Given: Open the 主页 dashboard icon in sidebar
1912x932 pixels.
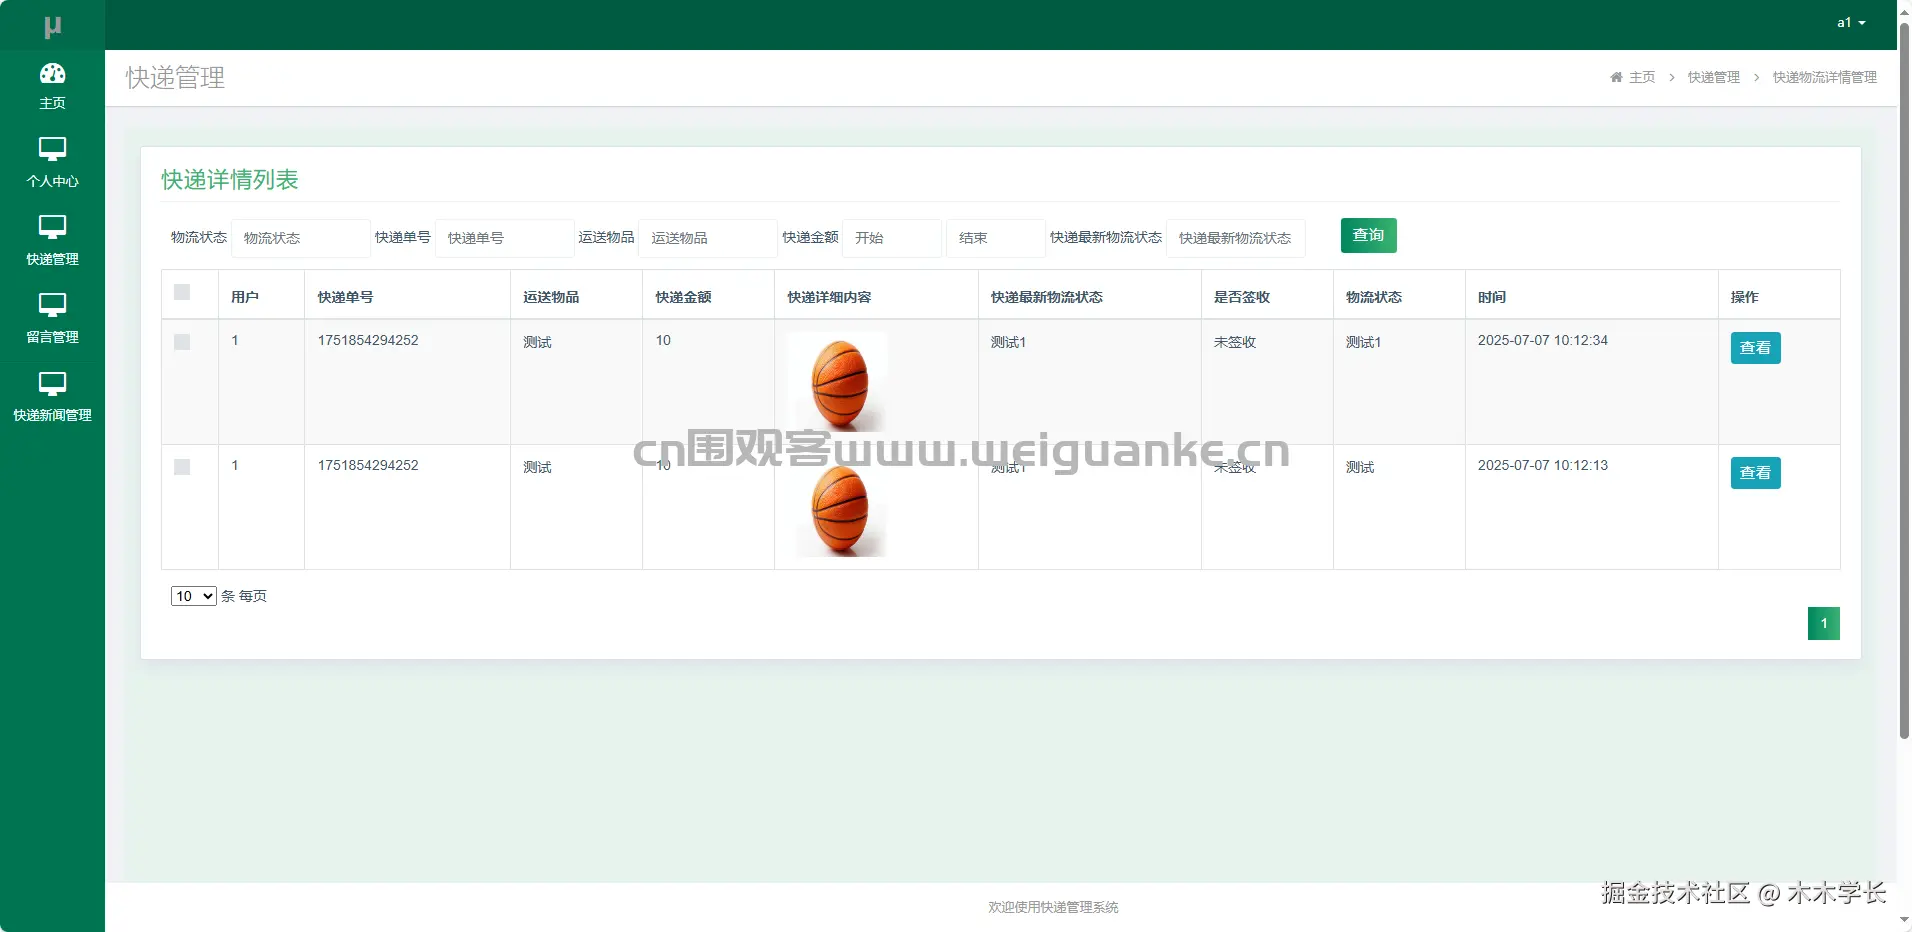Looking at the screenshot, I should 52,74.
